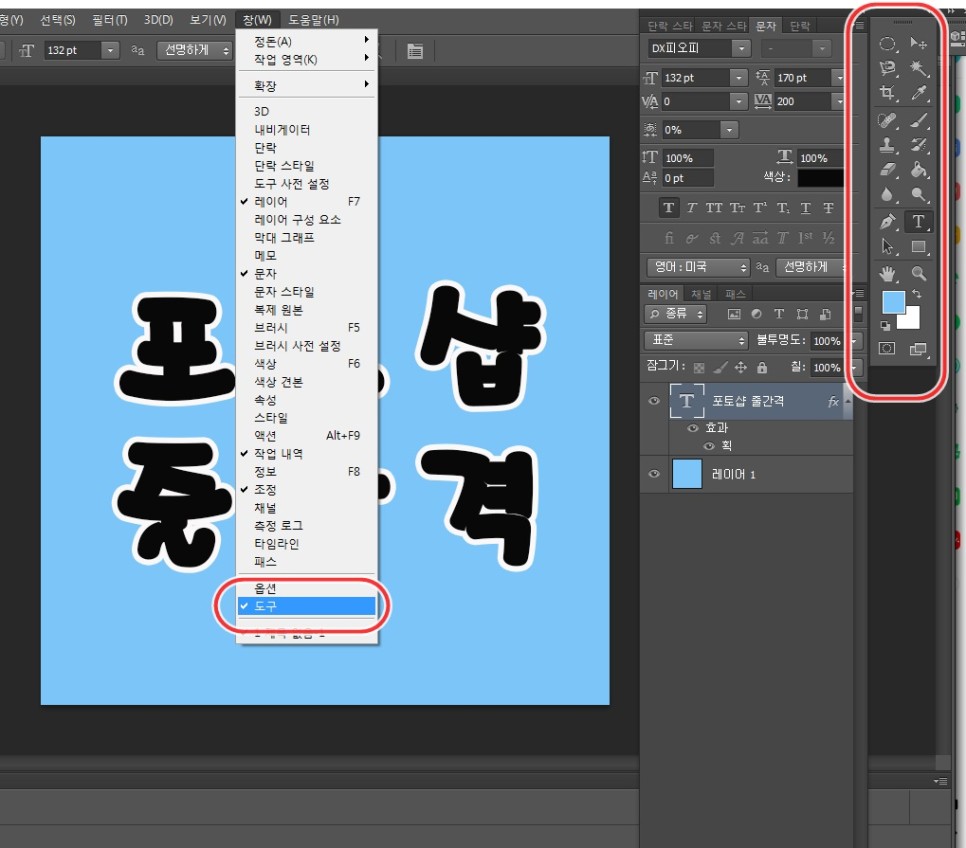This screenshot has width=966, height=848.
Task: Open the 0% tsume dropdown
Action: coord(729,130)
